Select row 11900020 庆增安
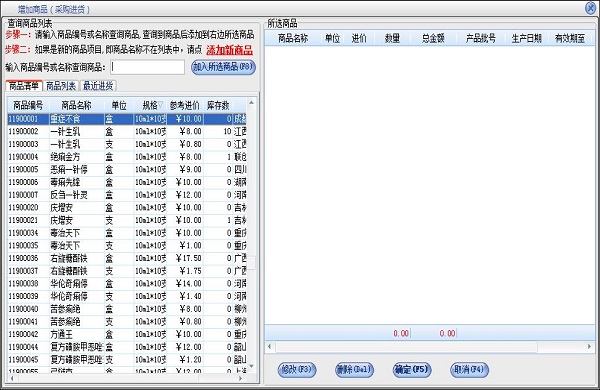This screenshot has height=390, width=600. click(127, 207)
